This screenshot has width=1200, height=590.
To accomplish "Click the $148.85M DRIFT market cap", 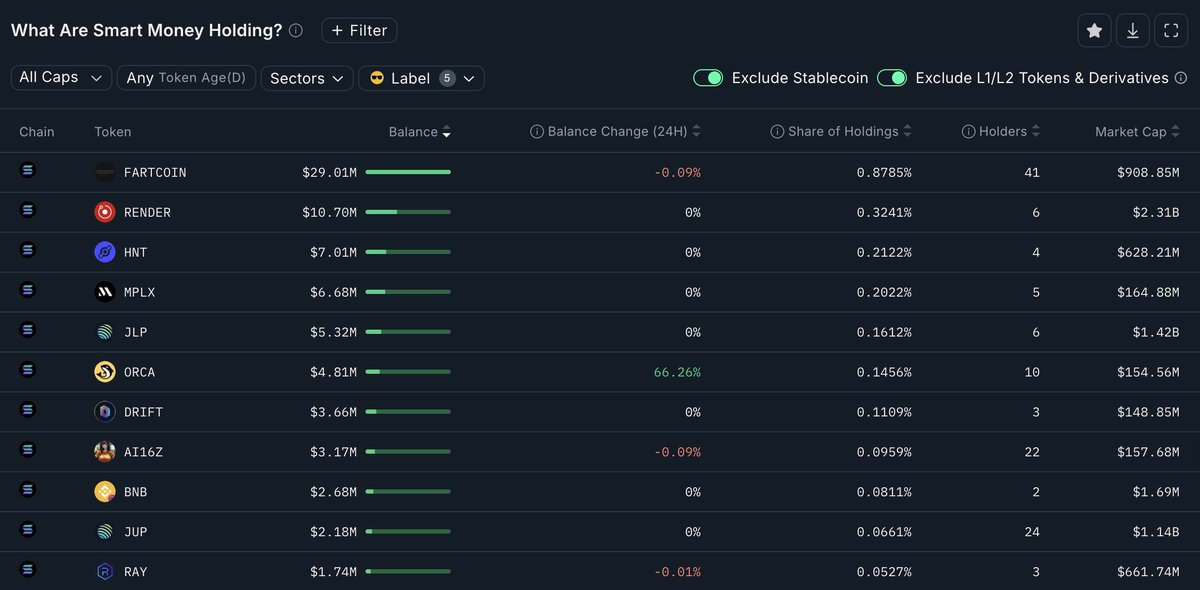I will point(1148,412).
